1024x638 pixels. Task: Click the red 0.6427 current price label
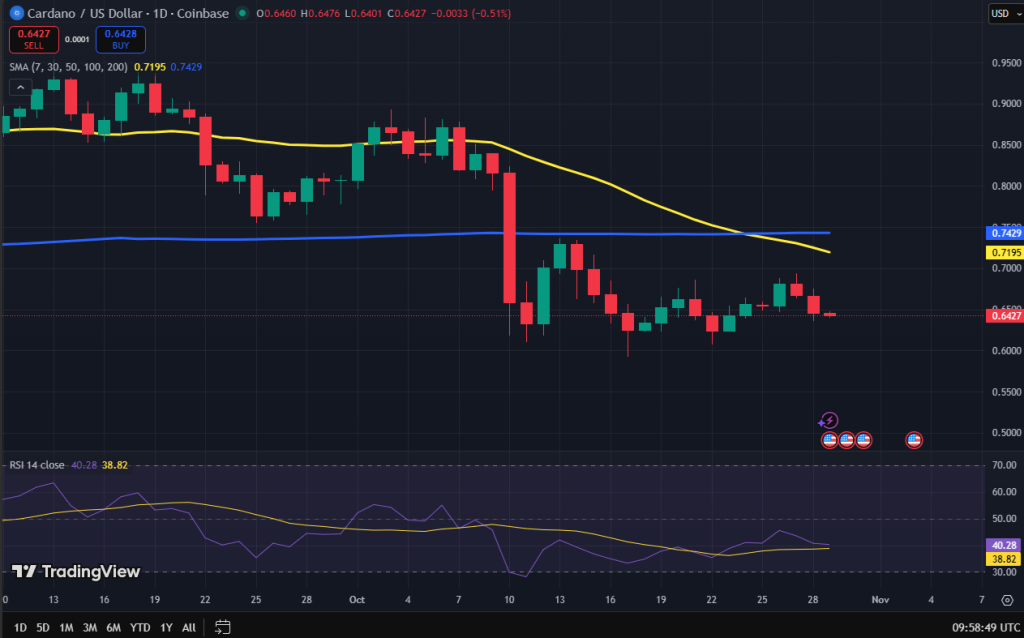tap(1004, 316)
